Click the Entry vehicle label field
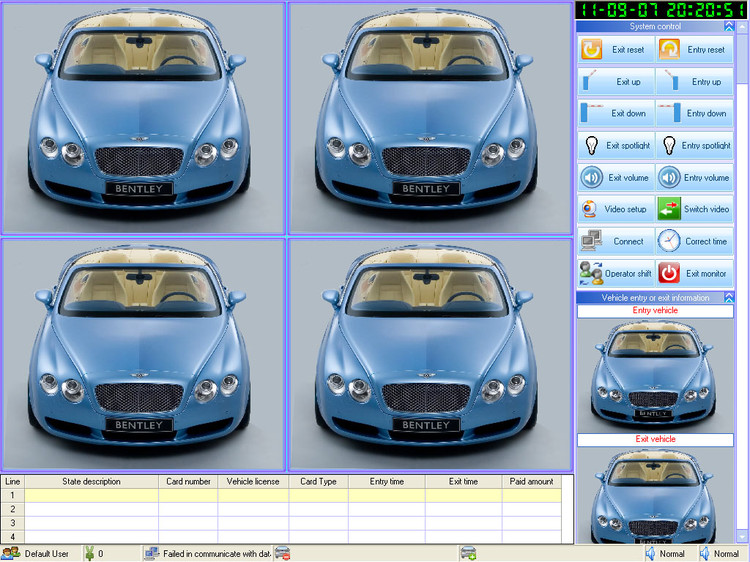Screen dimensions: 750x562 tap(655, 311)
